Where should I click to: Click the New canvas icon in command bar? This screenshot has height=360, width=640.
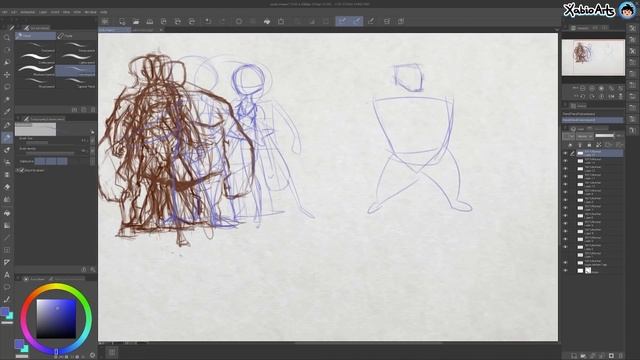click(122, 21)
